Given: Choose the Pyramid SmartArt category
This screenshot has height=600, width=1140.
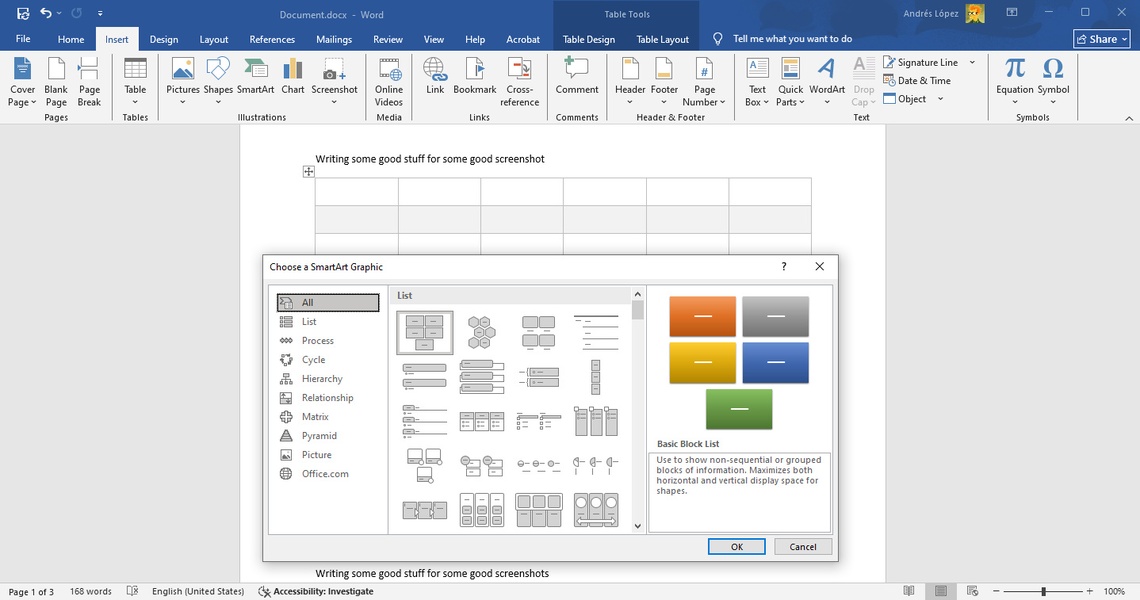Looking at the screenshot, I should point(319,436).
